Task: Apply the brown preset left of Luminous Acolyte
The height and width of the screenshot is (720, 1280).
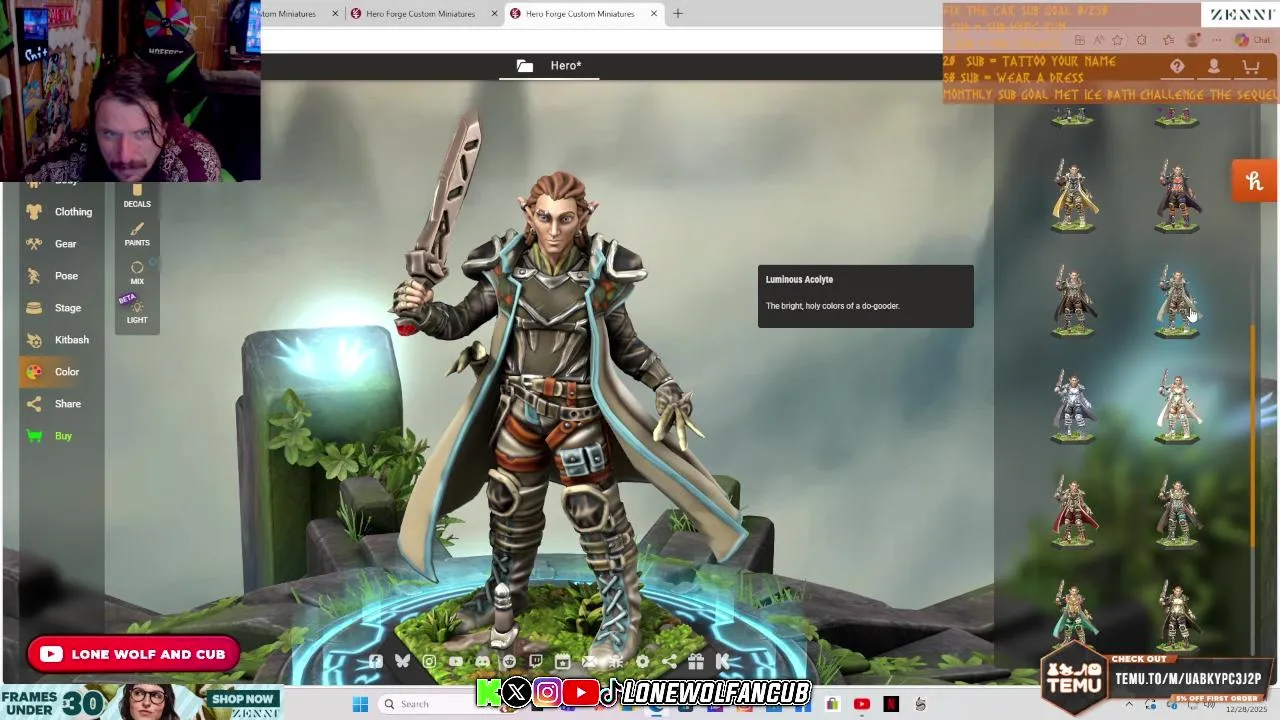Action: coord(1073,301)
